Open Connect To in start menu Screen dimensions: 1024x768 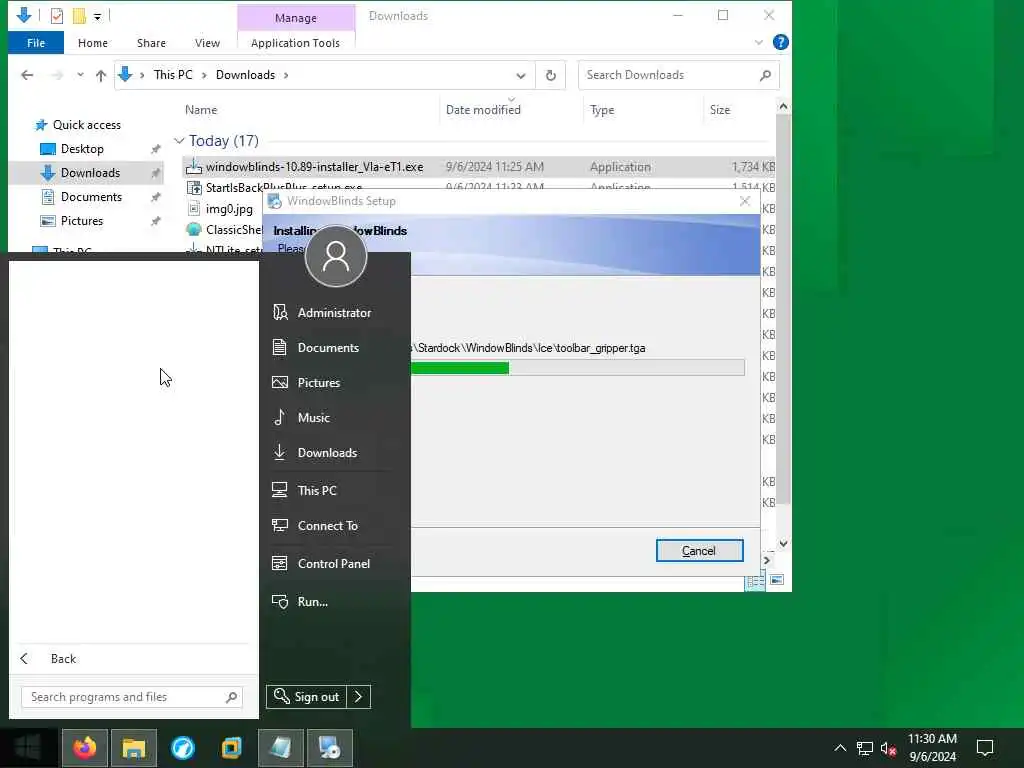pyautogui.click(x=315, y=526)
